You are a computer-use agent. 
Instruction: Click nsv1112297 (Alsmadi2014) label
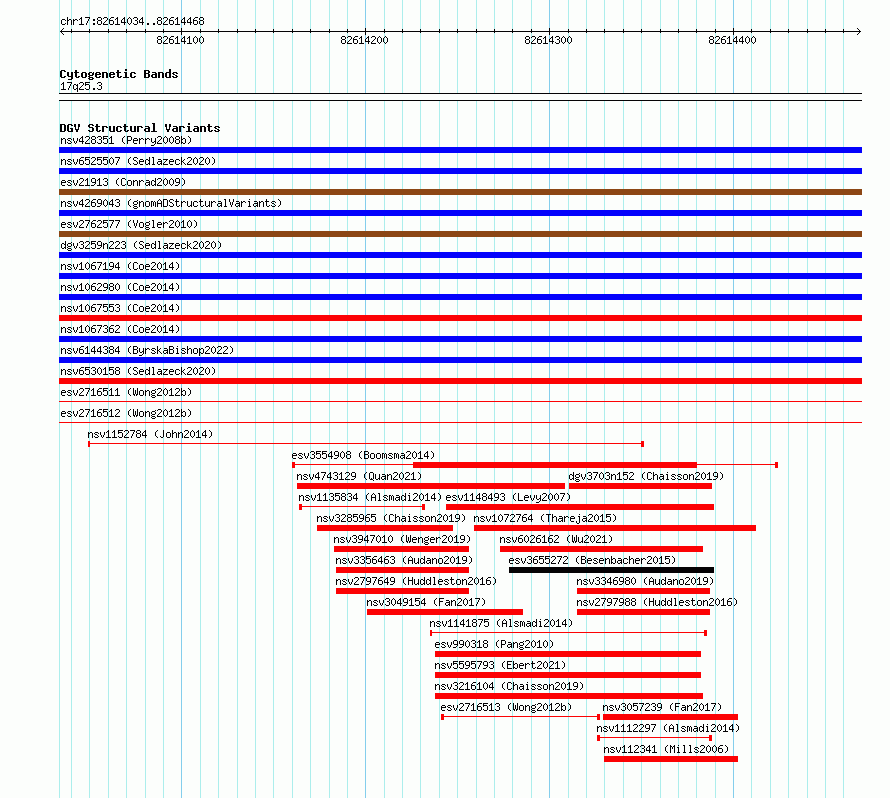pos(668,728)
